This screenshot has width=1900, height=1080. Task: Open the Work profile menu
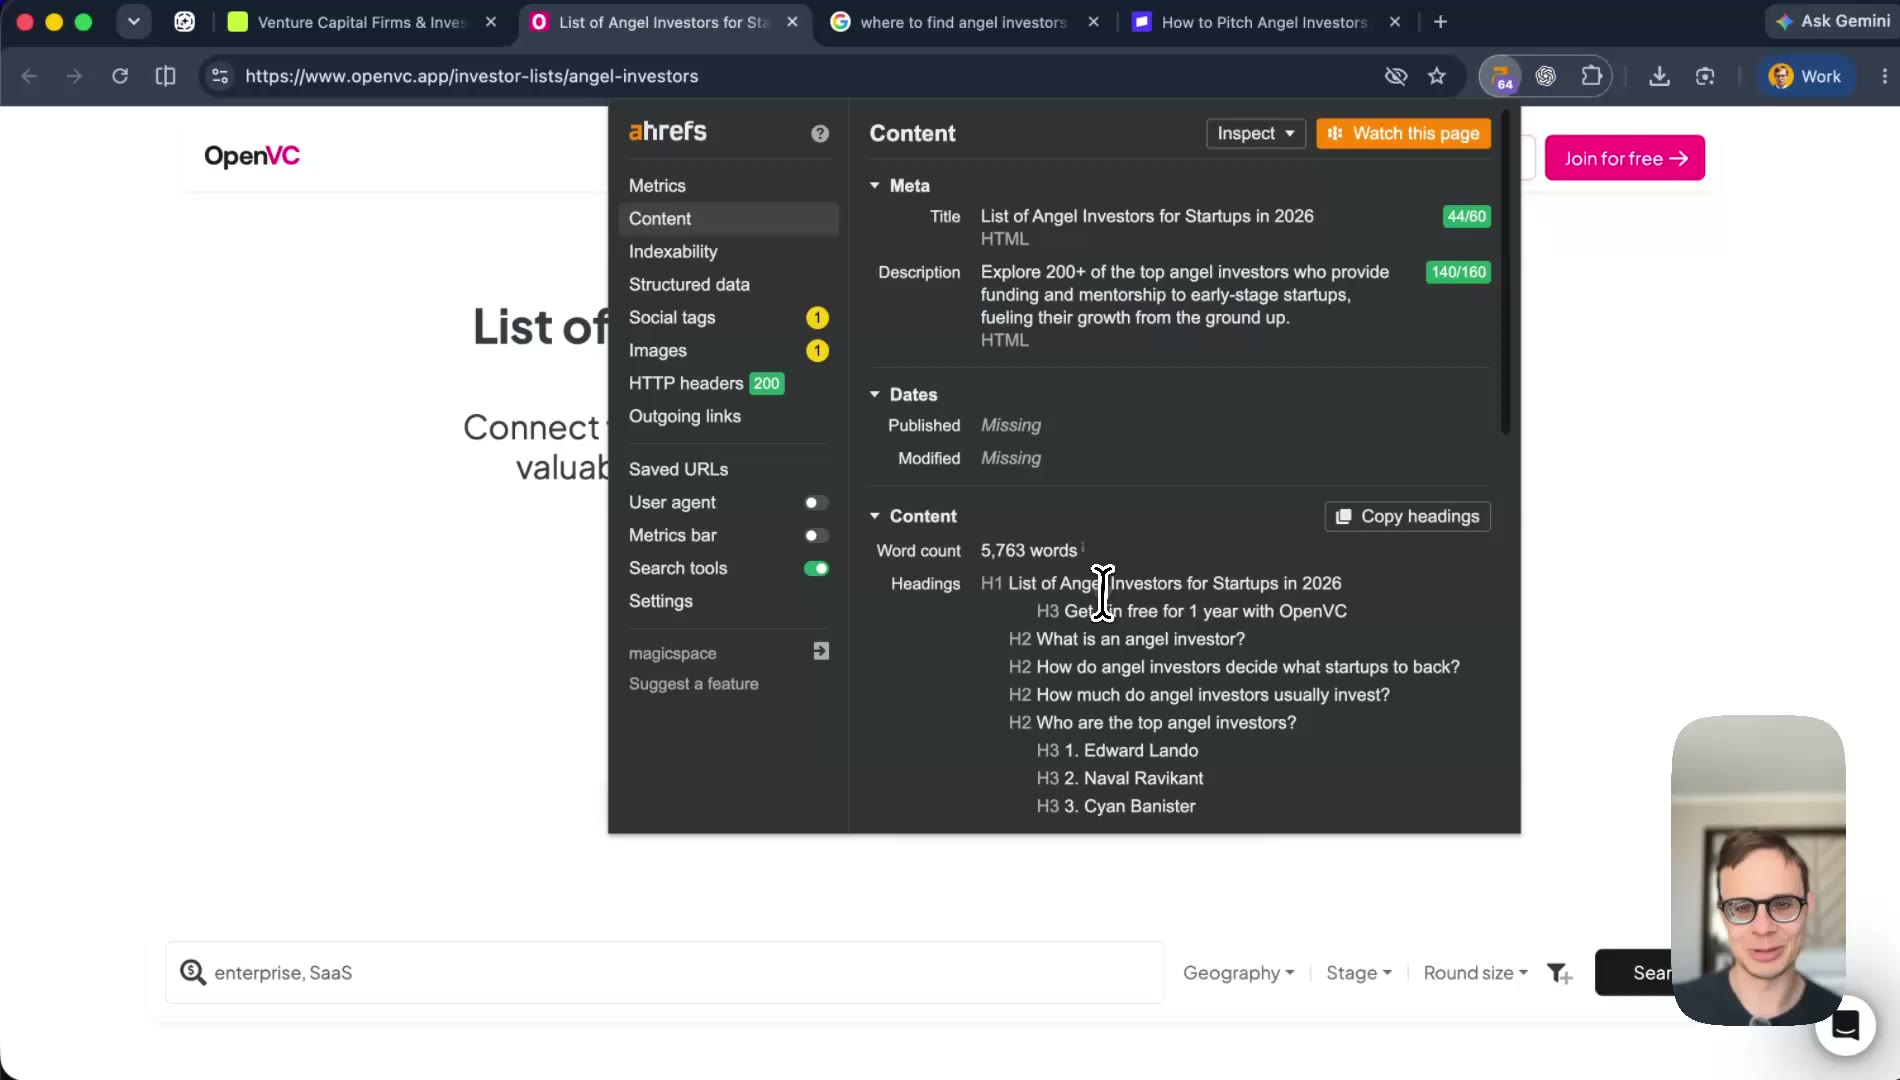[x=1805, y=76]
